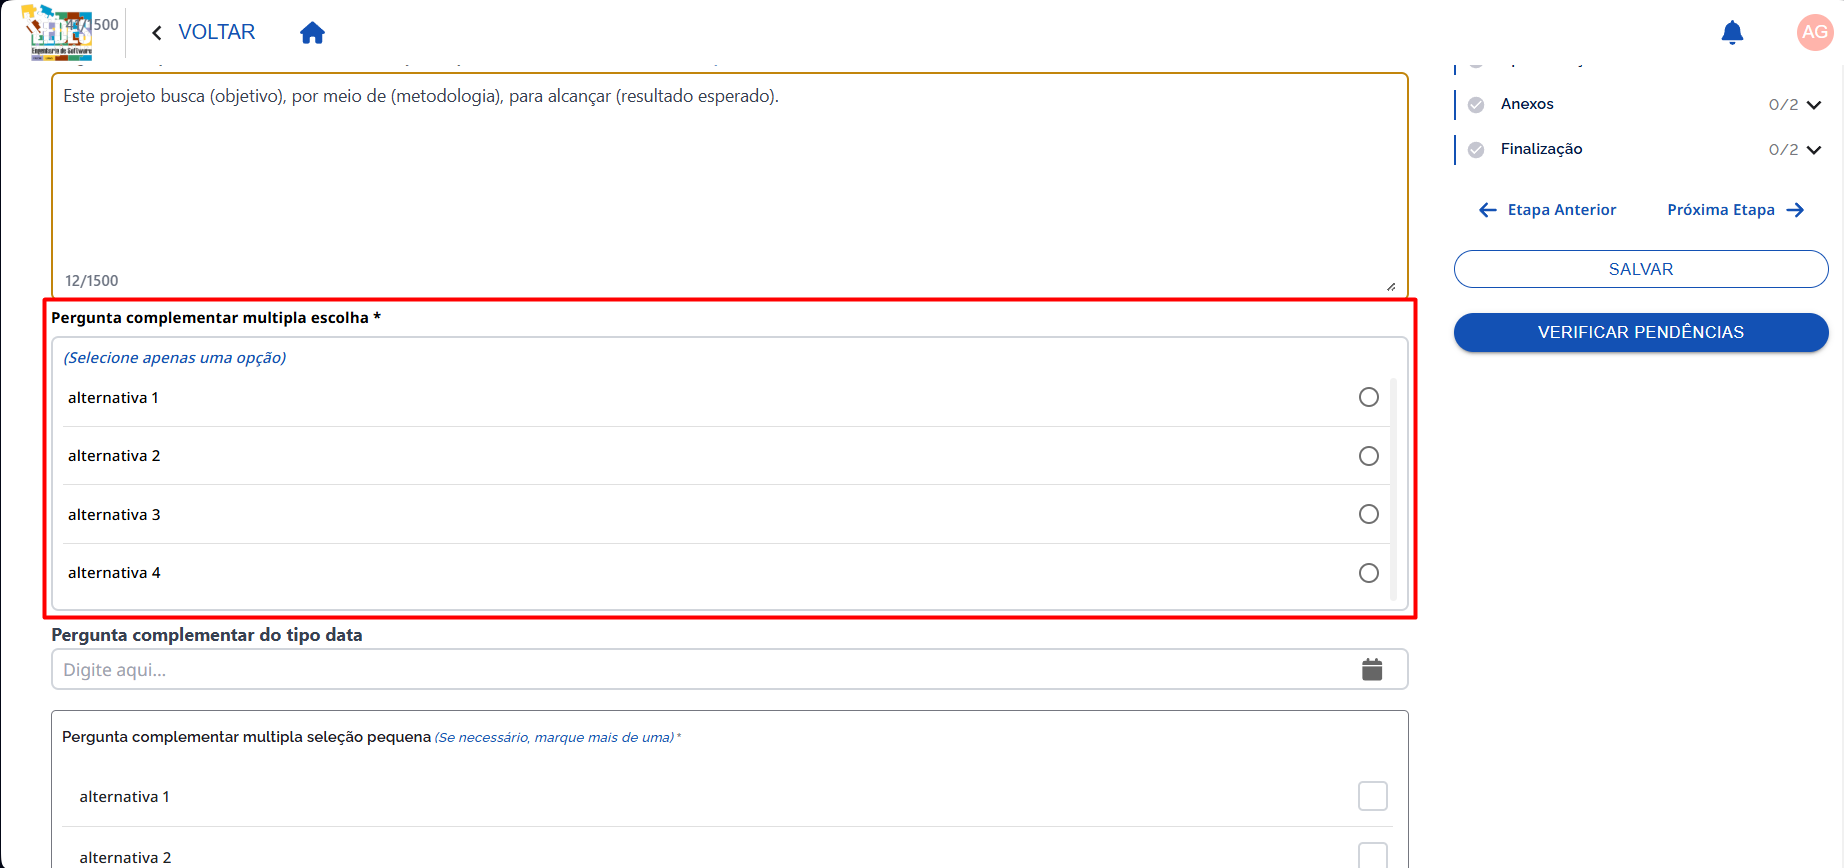The width and height of the screenshot is (1844, 868).
Task: Click the application logo at top left
Action: tap(57, 33)
